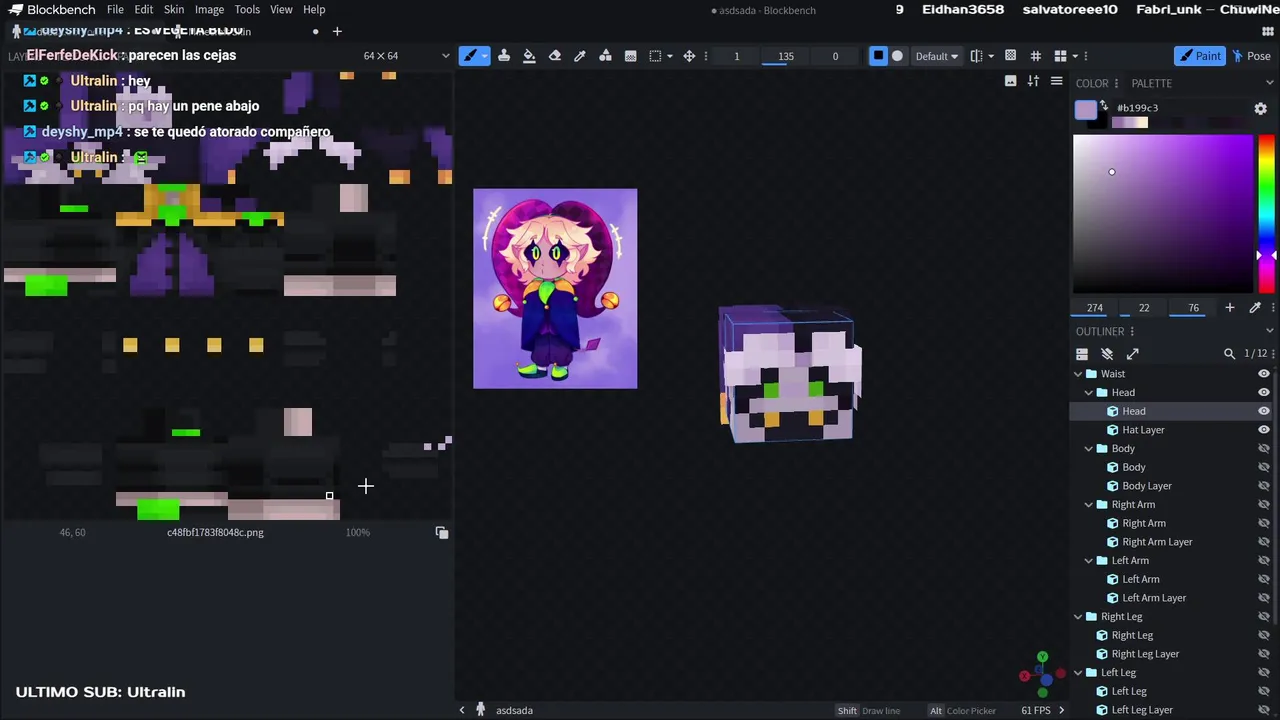This screenshot has height=720, width=1280.
Task: Click the brush opacity value 135
Action: point(786,56)
